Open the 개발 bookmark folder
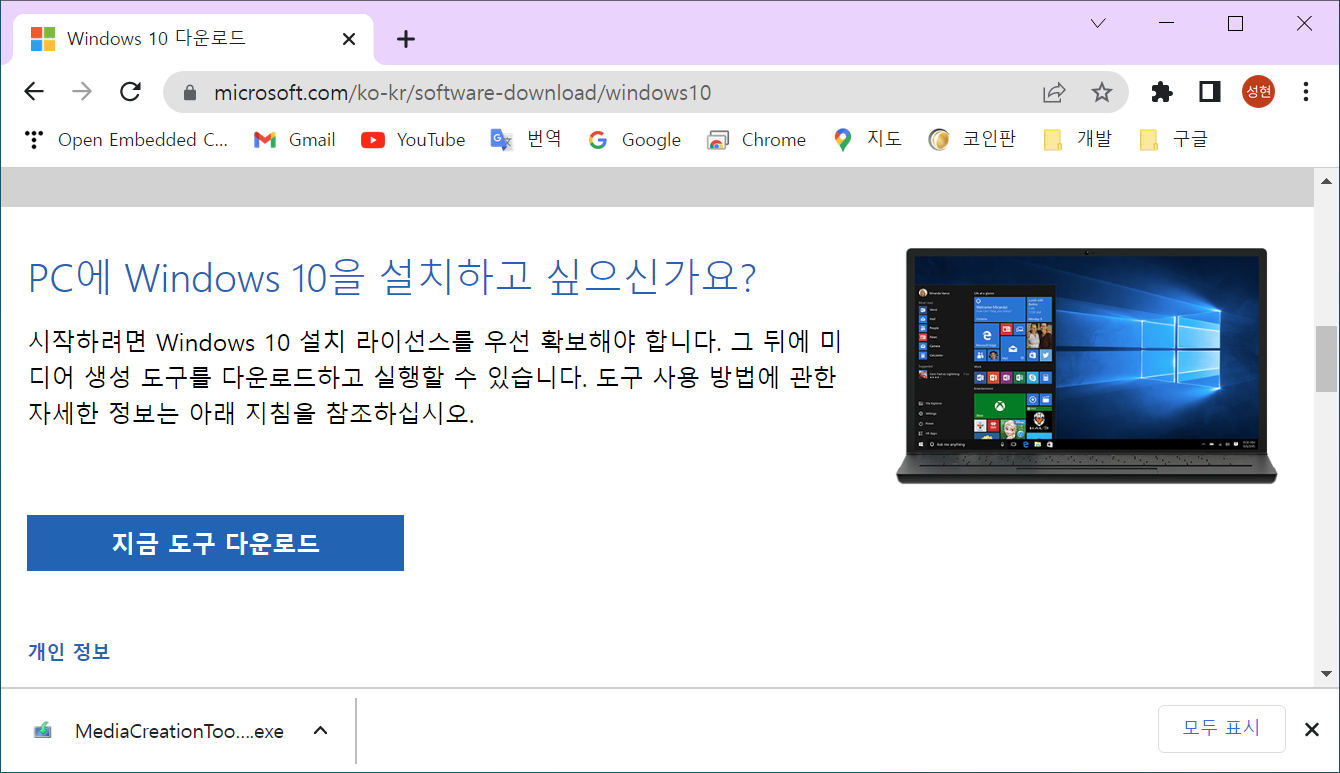1340x773 pixels. tap(1077, 140)
